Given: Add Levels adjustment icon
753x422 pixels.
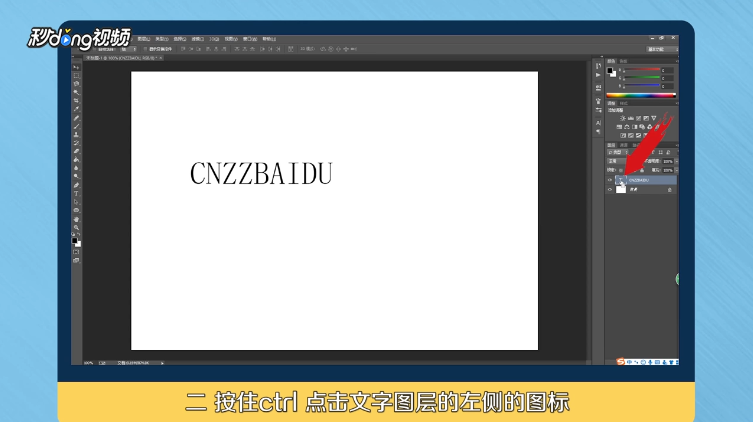Looking at the screenshot, I should pos(631,118).
